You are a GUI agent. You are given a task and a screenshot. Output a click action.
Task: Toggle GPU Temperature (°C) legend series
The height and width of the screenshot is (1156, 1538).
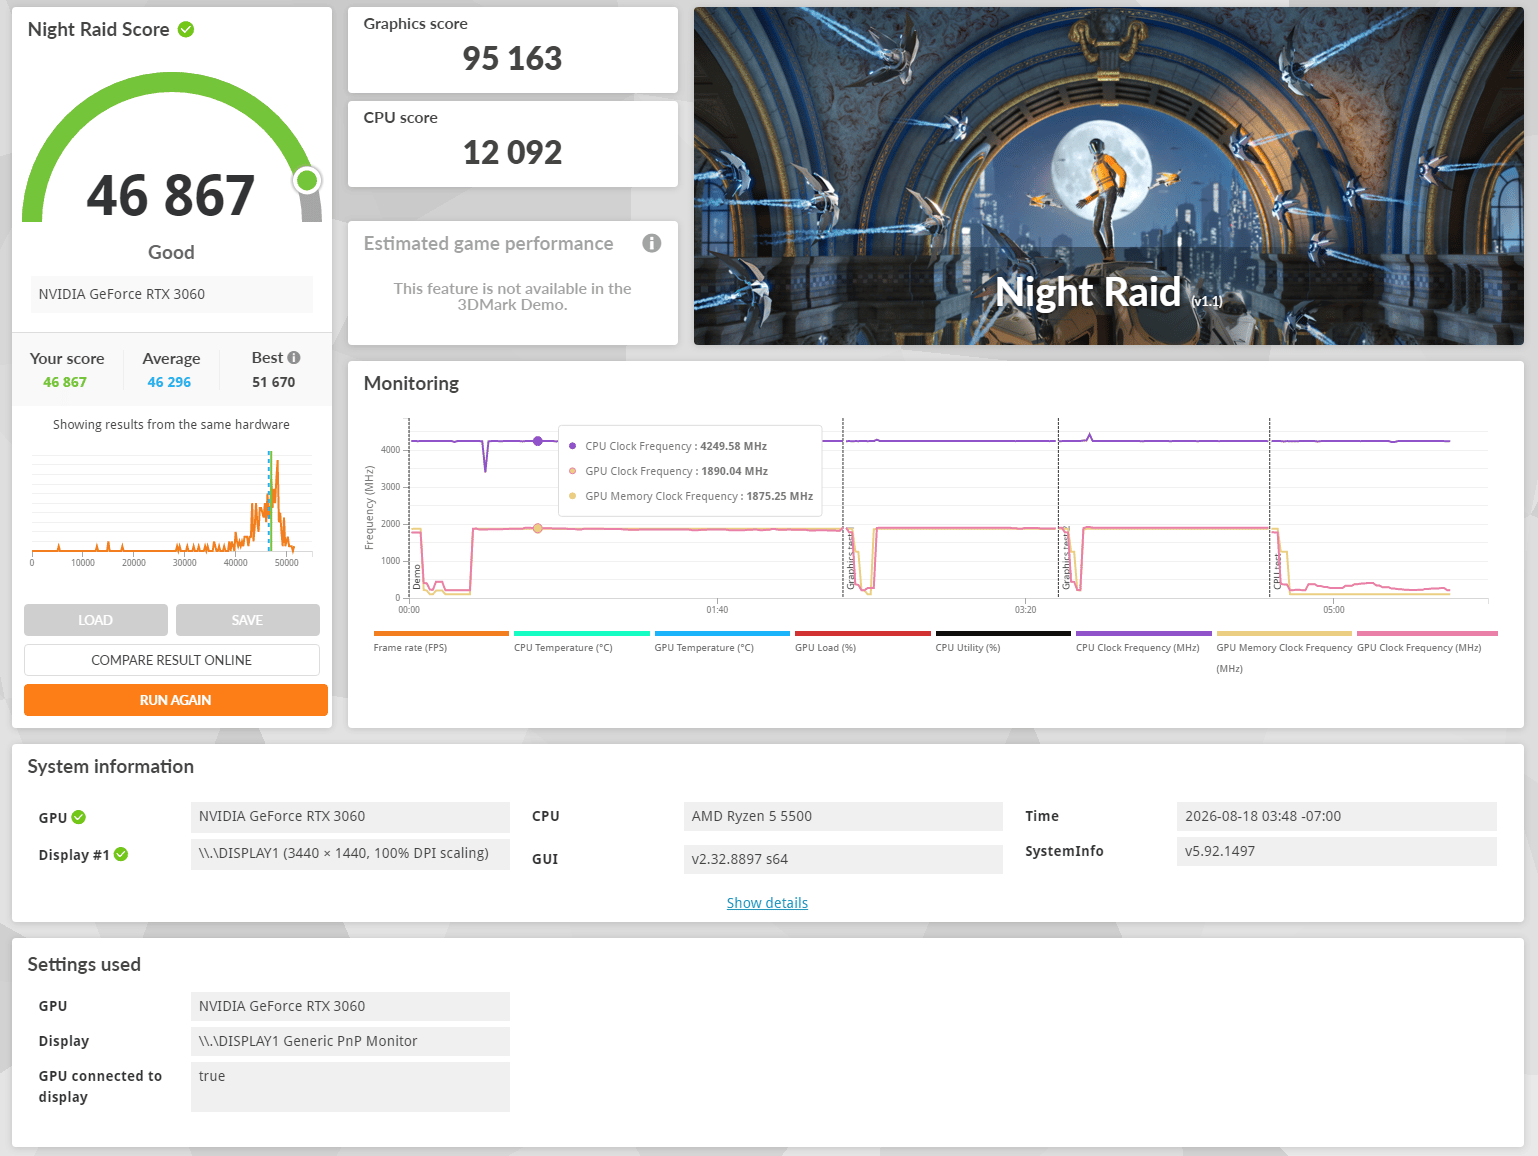coord(722,642)
